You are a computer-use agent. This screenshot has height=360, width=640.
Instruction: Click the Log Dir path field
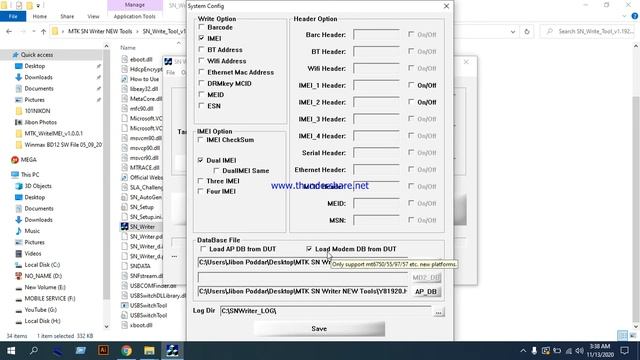coord(325,311)
